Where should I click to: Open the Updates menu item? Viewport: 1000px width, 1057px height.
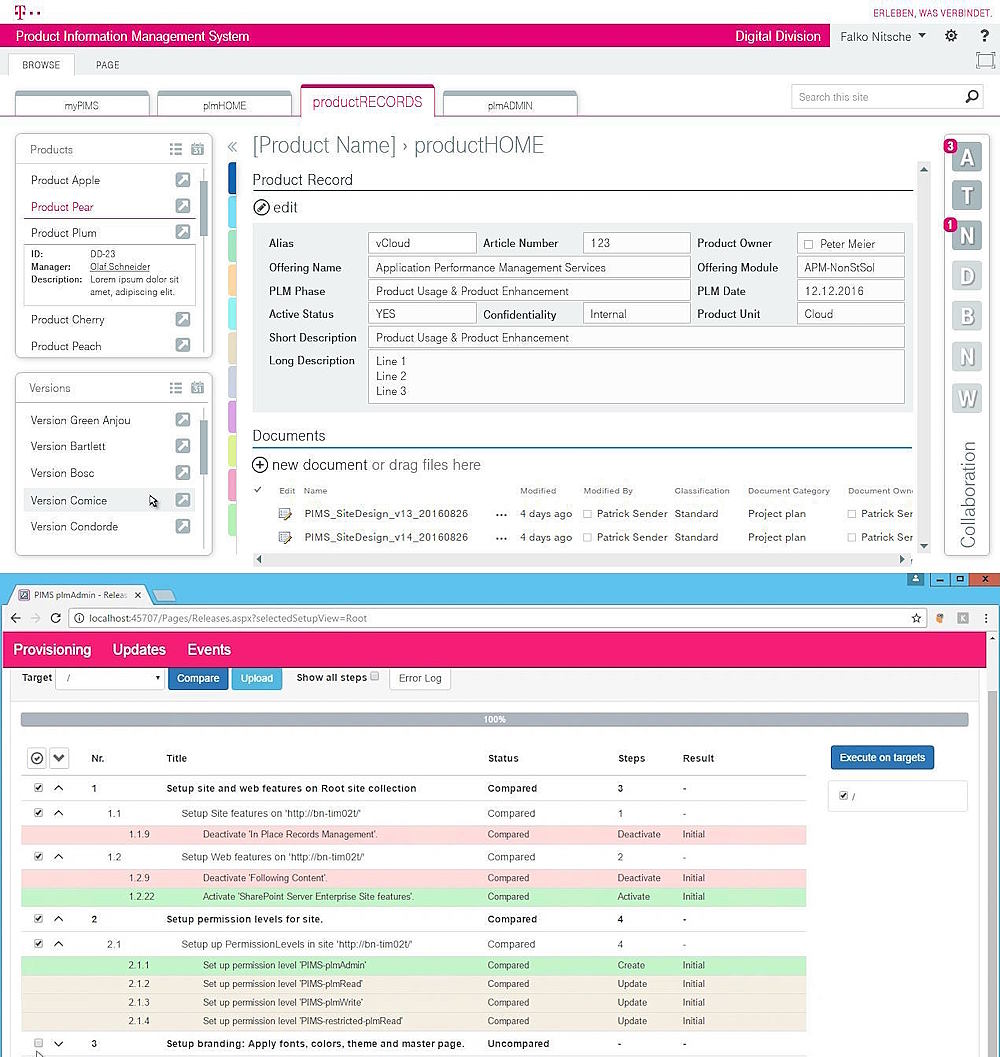[x=139, y=649]
